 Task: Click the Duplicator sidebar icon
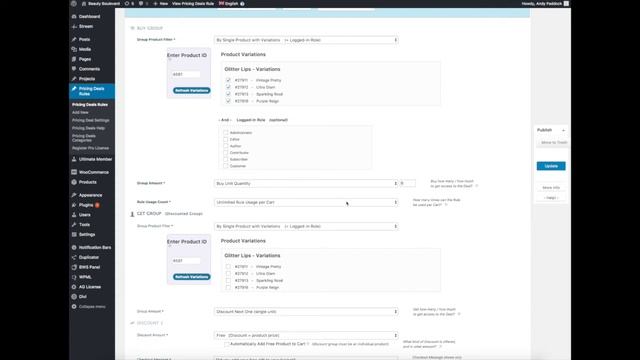tap(74, 257)
